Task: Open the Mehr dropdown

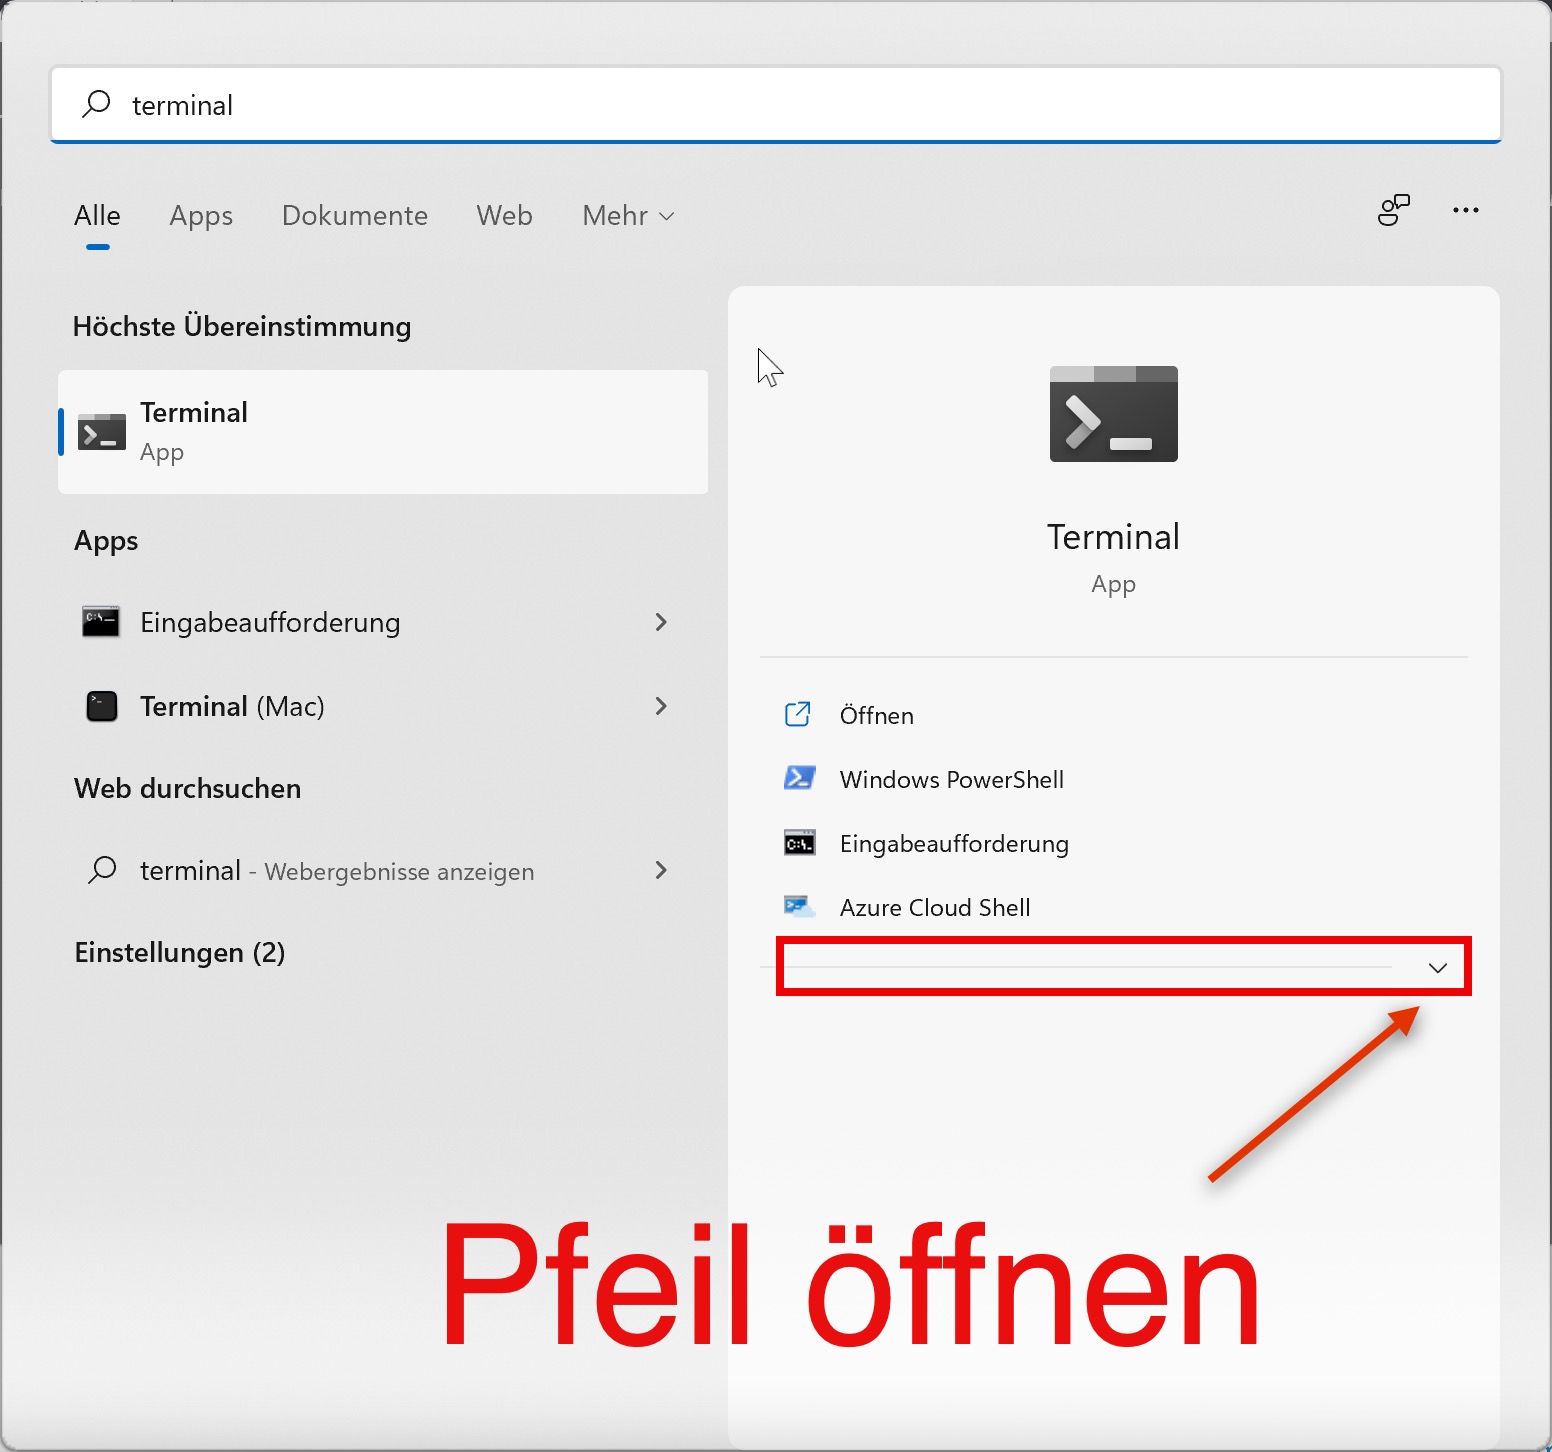Action: [x=628, y=216]
